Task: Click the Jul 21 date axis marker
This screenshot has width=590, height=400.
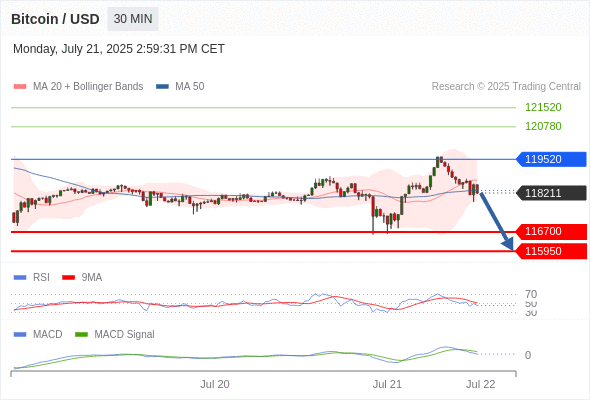Action: click(387, 384)
